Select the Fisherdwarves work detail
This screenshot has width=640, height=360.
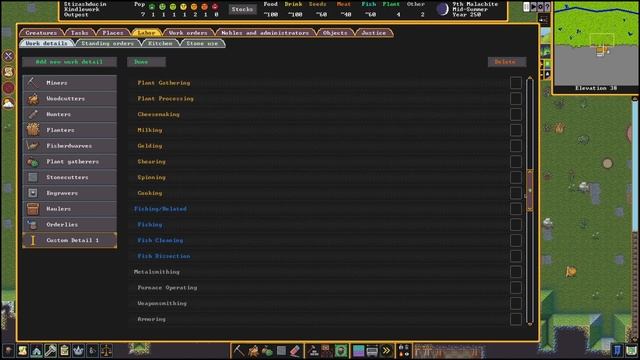click(70, 146)
